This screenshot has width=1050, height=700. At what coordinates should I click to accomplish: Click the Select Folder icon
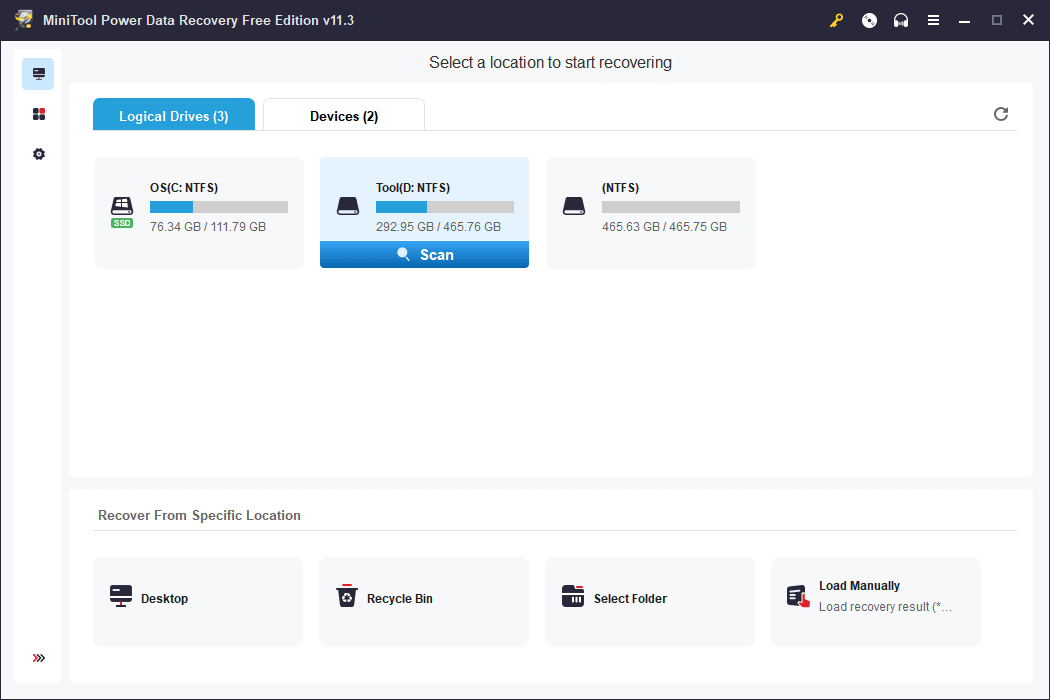573,596
